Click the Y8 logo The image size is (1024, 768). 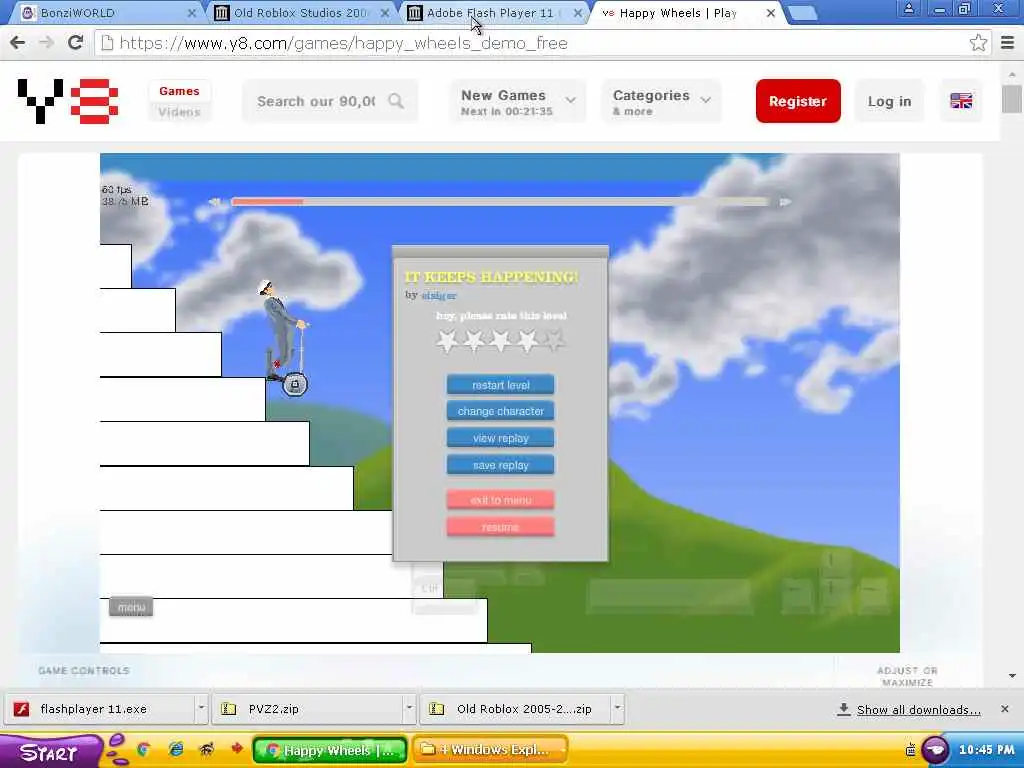click(x=68, y=101)
